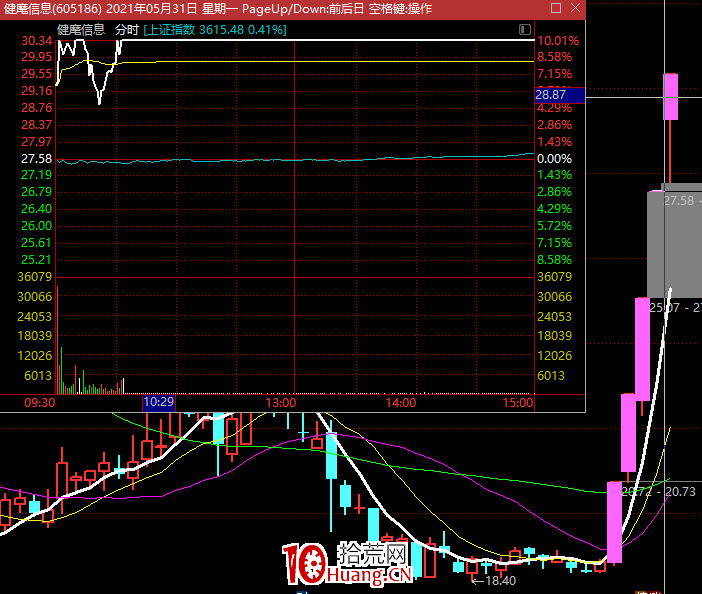Click the 0.00% baseline percentage label

[554, 159]
